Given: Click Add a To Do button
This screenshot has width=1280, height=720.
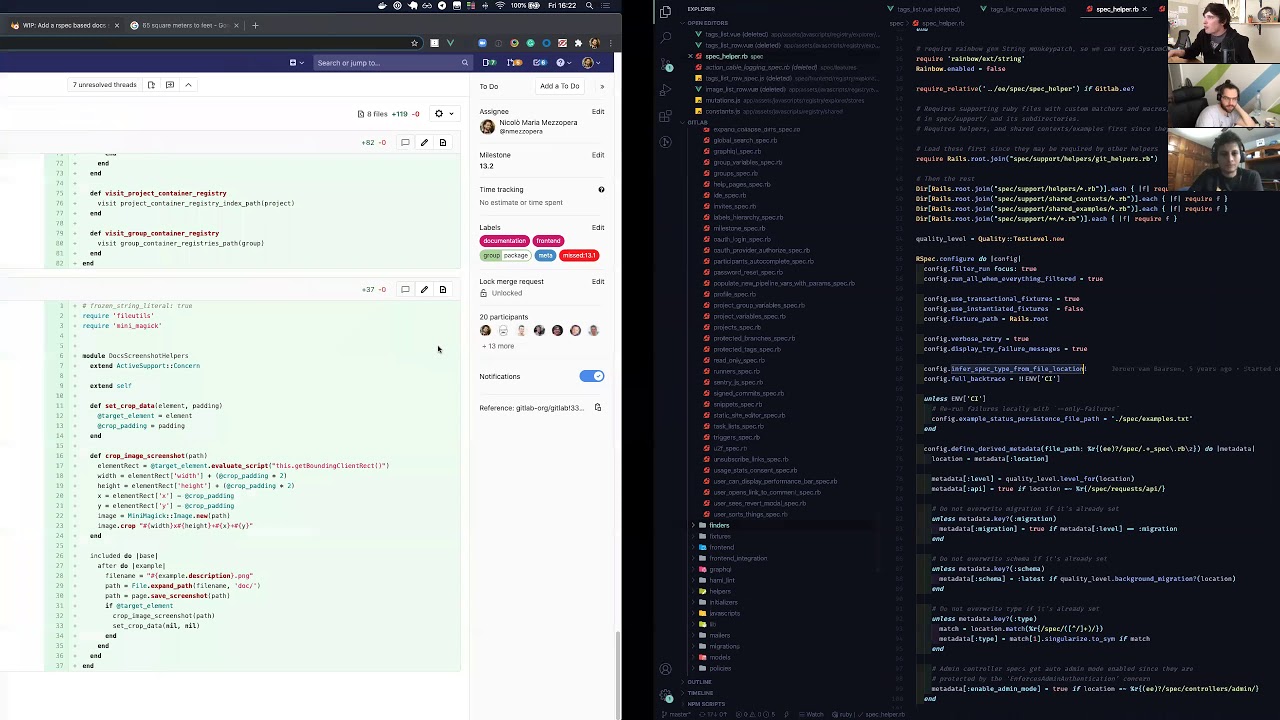Looking at the screenshot, I should pyautogui.click(x=559, y=86).
